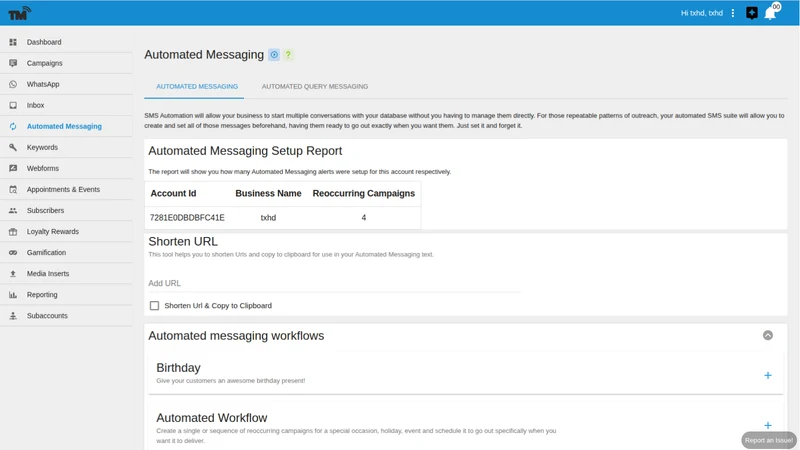The image size is (800, 450).
Task: Click business name txhd cell
Action: 268,217
